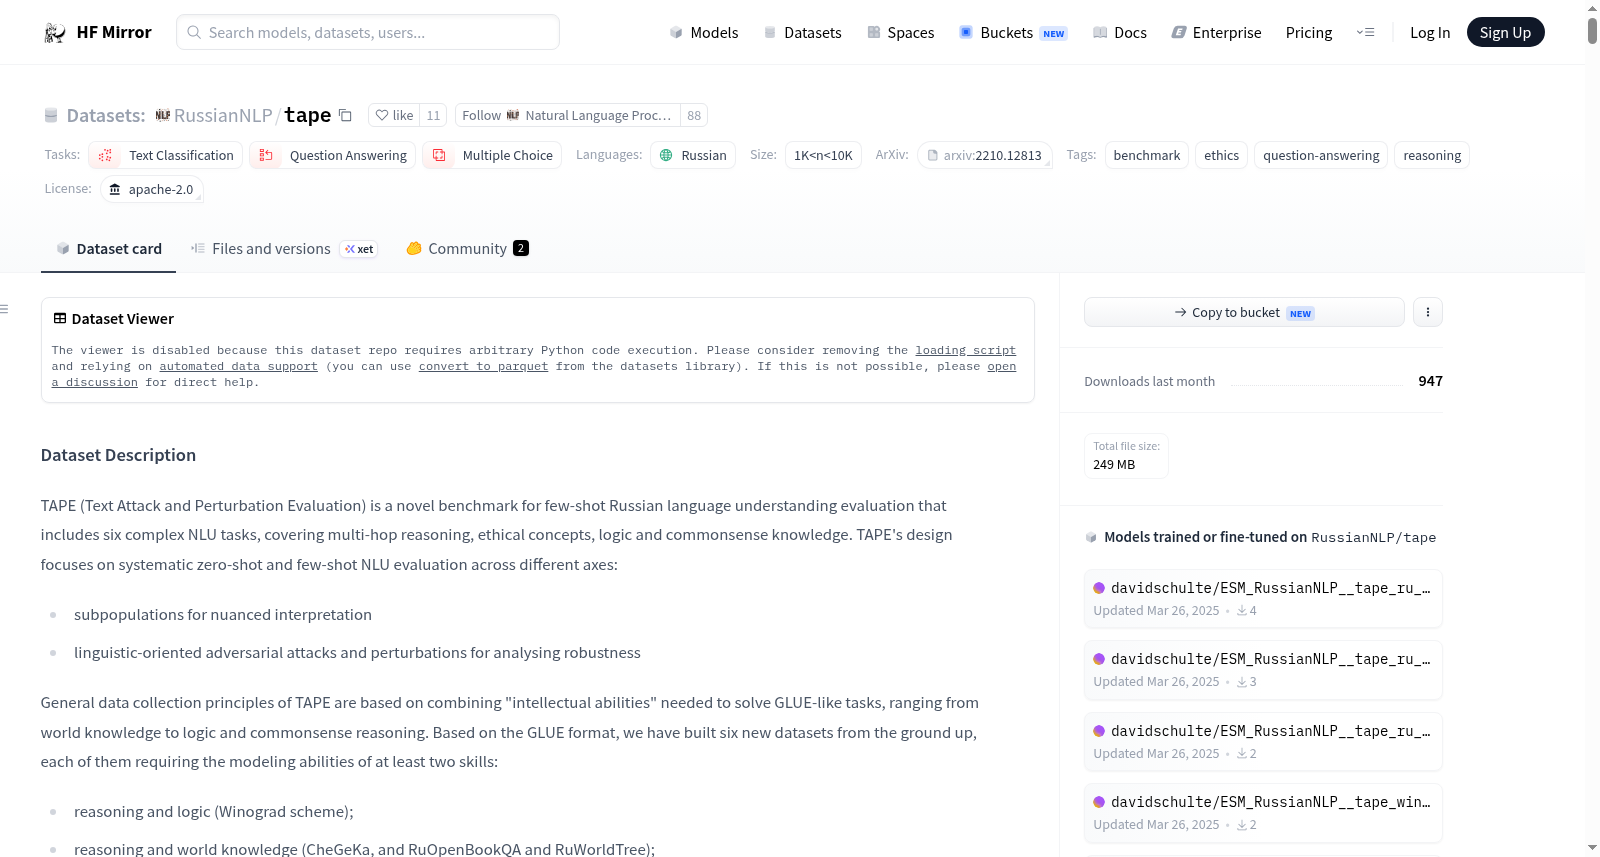Screen dimensions: 1600x857
Task: Open the ethics tag
Action: coord(1221,155)
